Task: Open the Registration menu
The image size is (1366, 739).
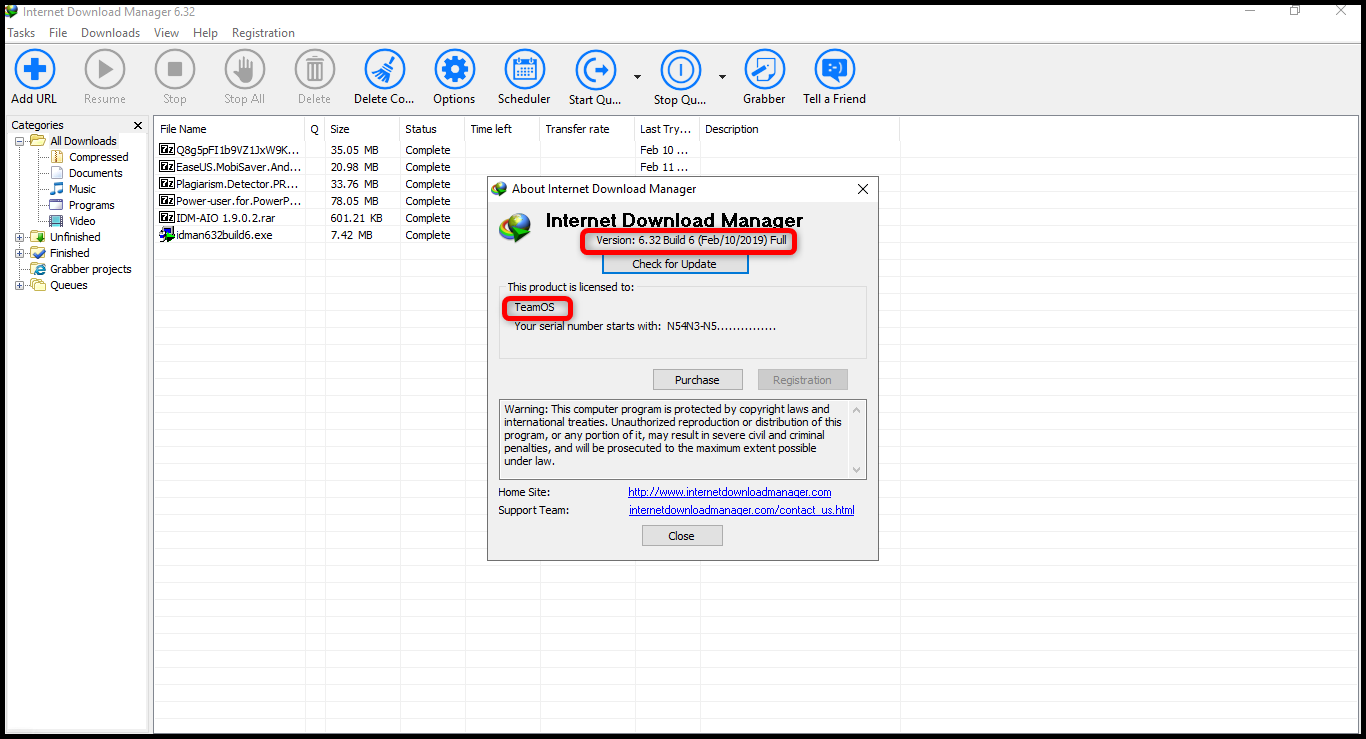Action: coord(263,33)
